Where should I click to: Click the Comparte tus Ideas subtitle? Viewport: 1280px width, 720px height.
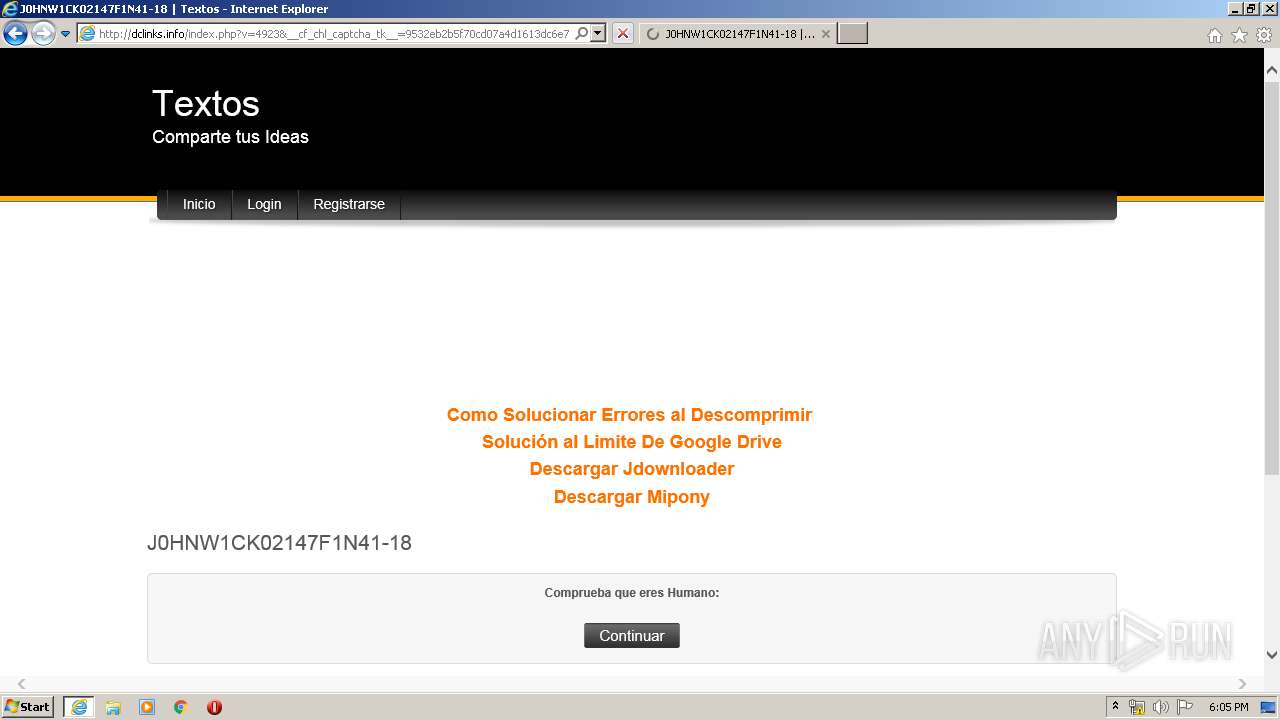pyautogui.click(x=230, y=137)
